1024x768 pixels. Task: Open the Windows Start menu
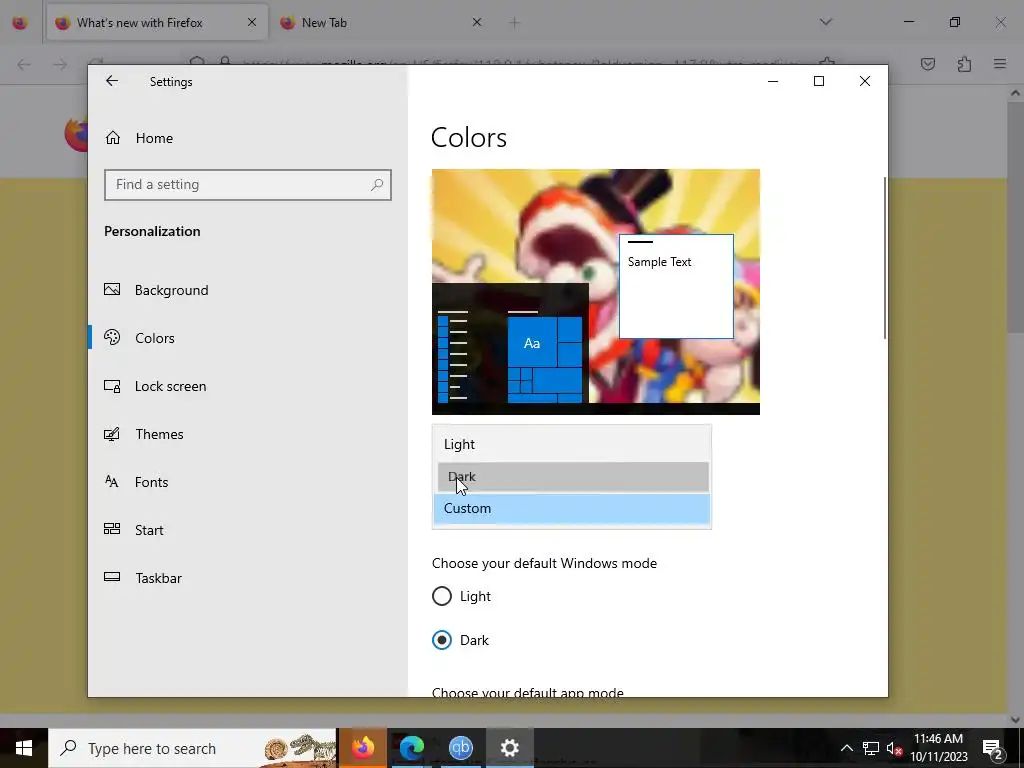pyautogui.click(x=24, y=748)
